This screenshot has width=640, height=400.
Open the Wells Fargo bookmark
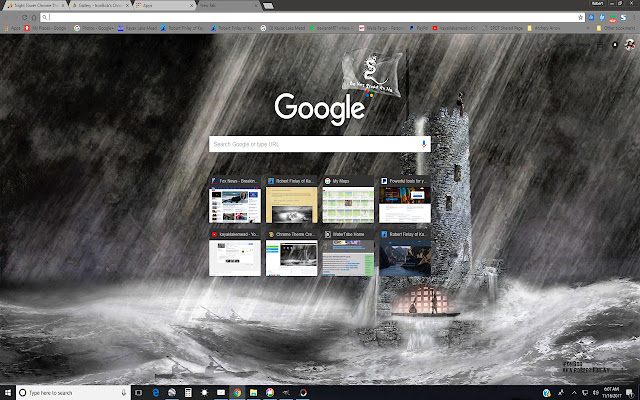tap(380, 28)
